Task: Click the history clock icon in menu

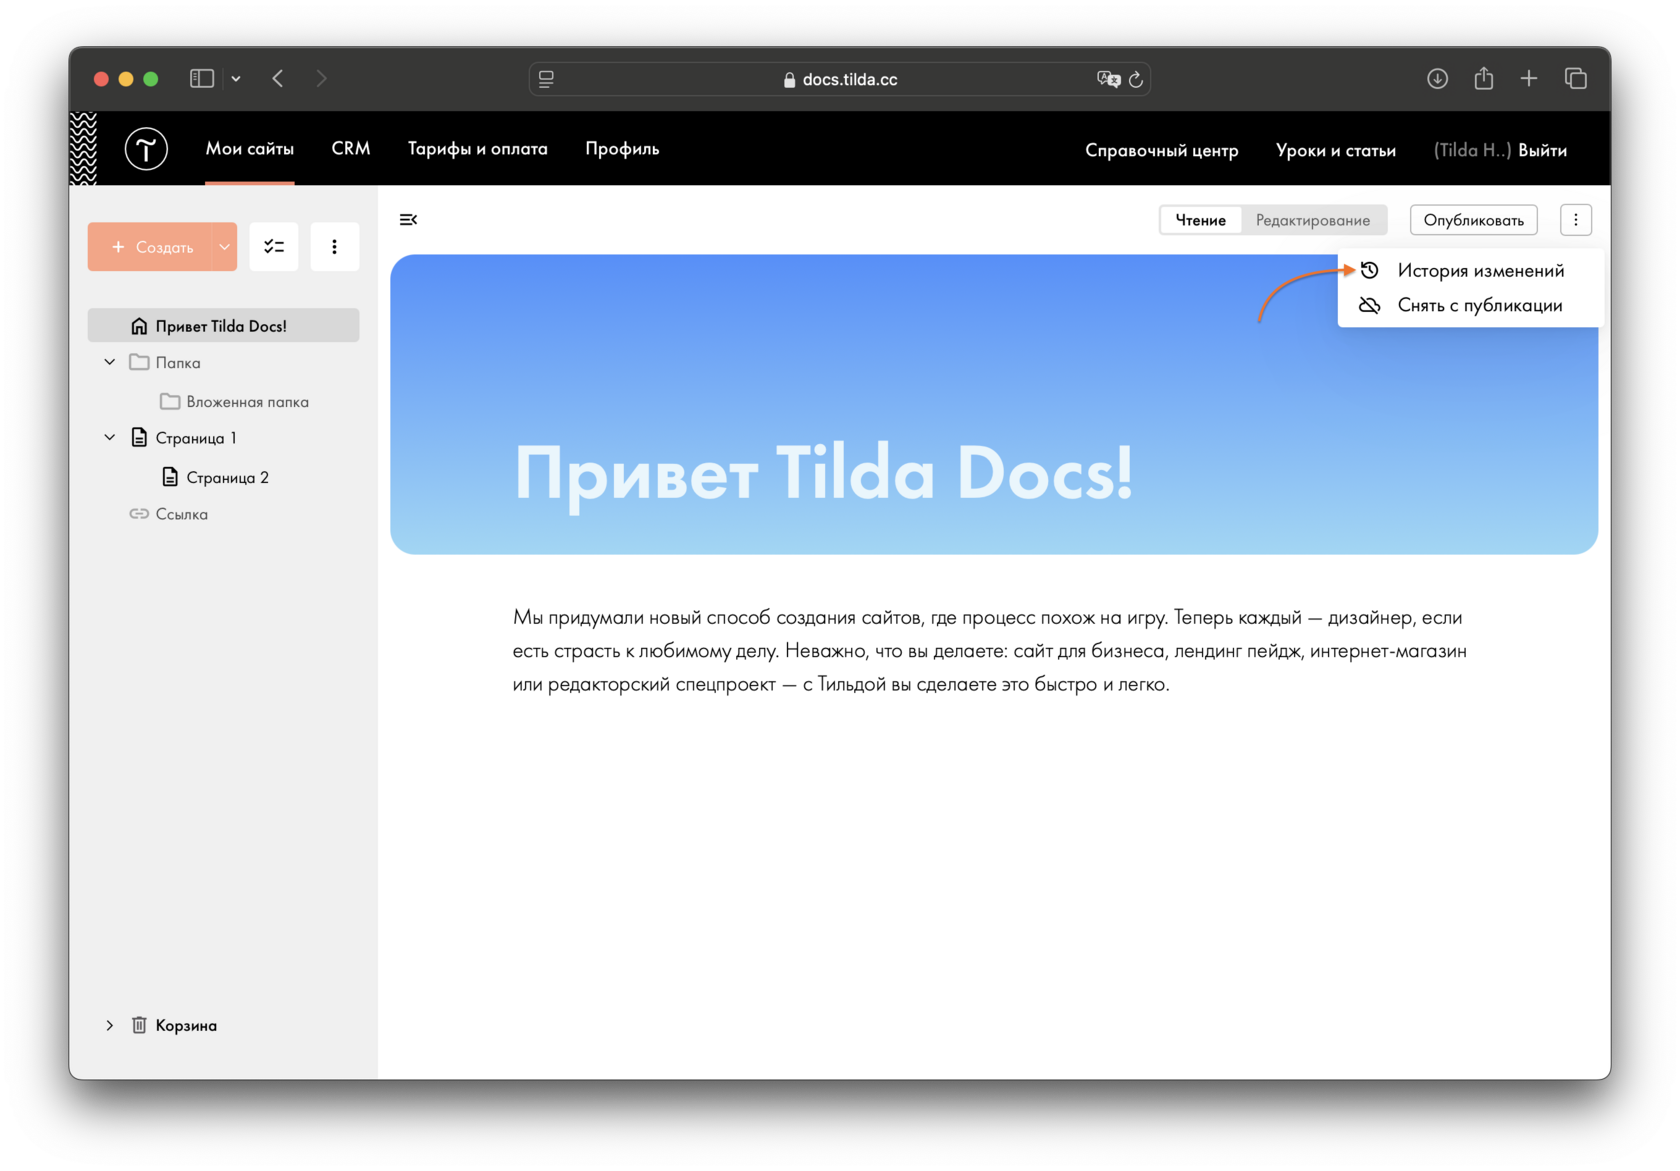Action: point(1370,270)
